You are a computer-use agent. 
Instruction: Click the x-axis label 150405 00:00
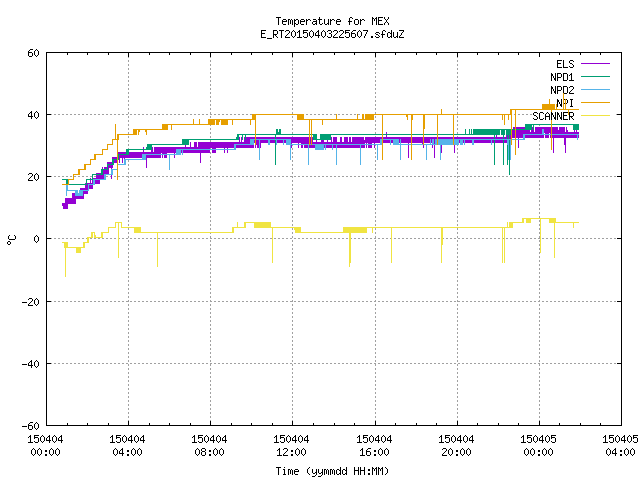[x=538, y=446]
